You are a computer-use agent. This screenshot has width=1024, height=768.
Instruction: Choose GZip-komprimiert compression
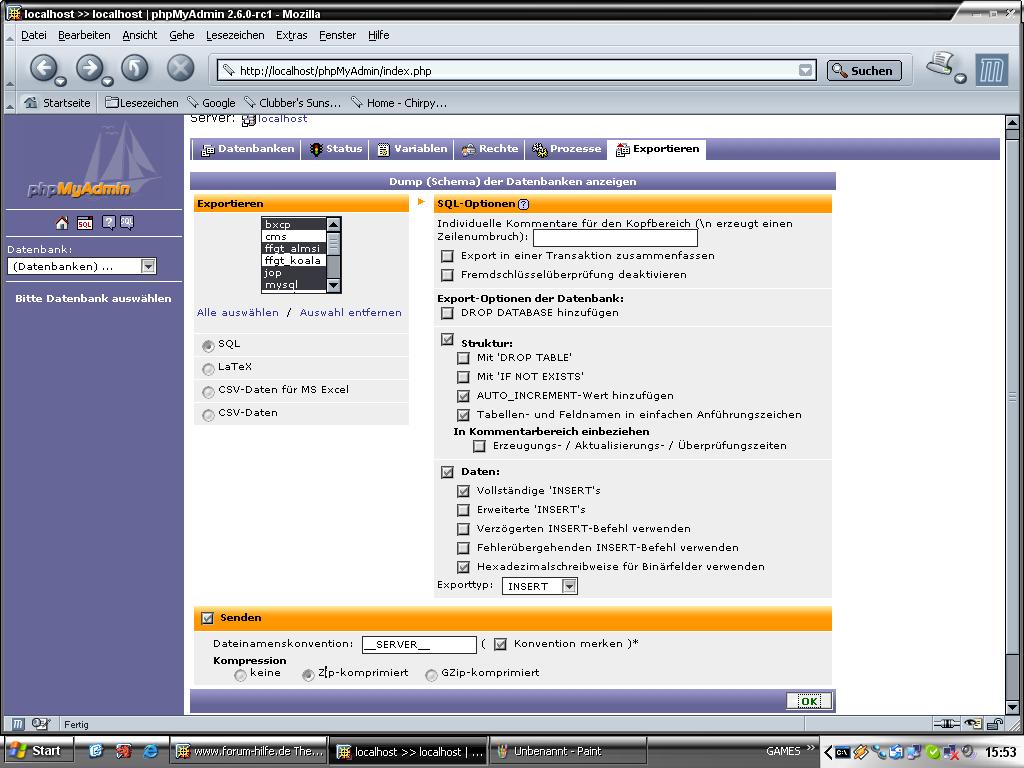[x=432, y=675]
